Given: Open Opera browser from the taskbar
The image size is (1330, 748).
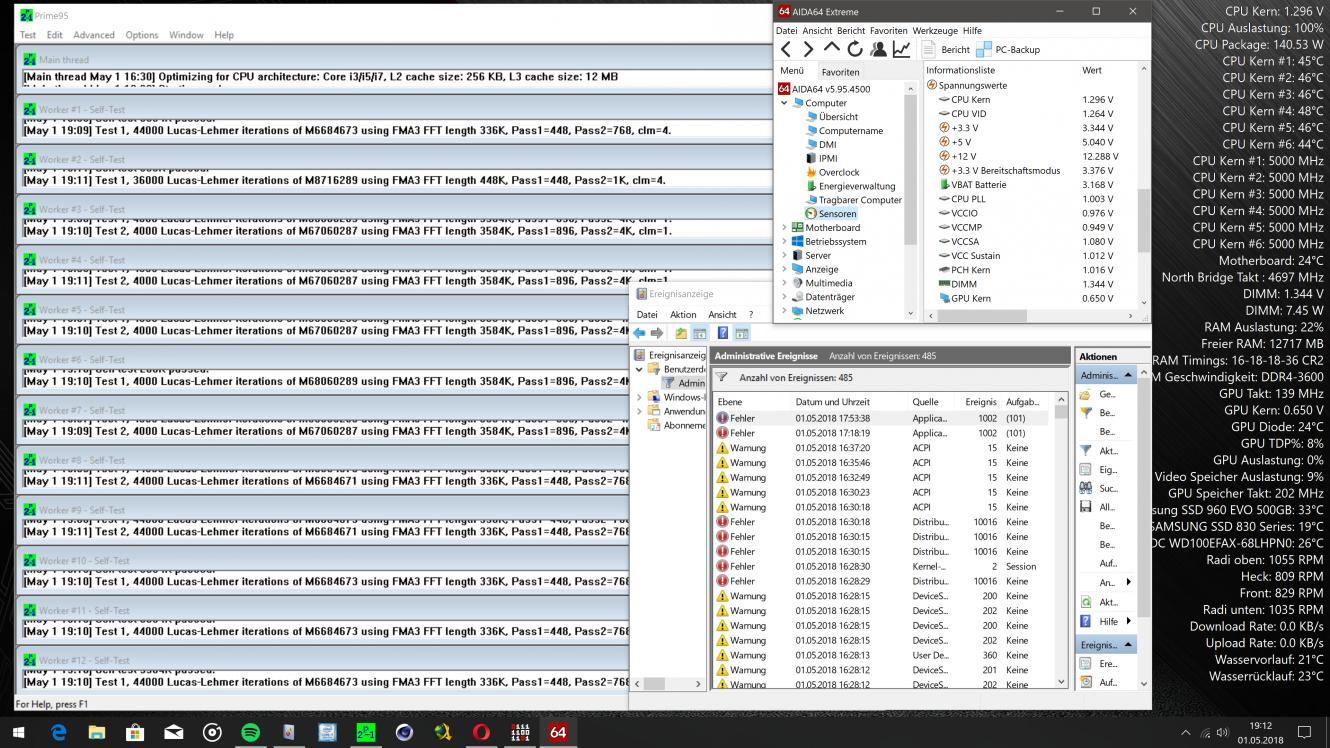Looking at the screenshot, I should 481,732.
